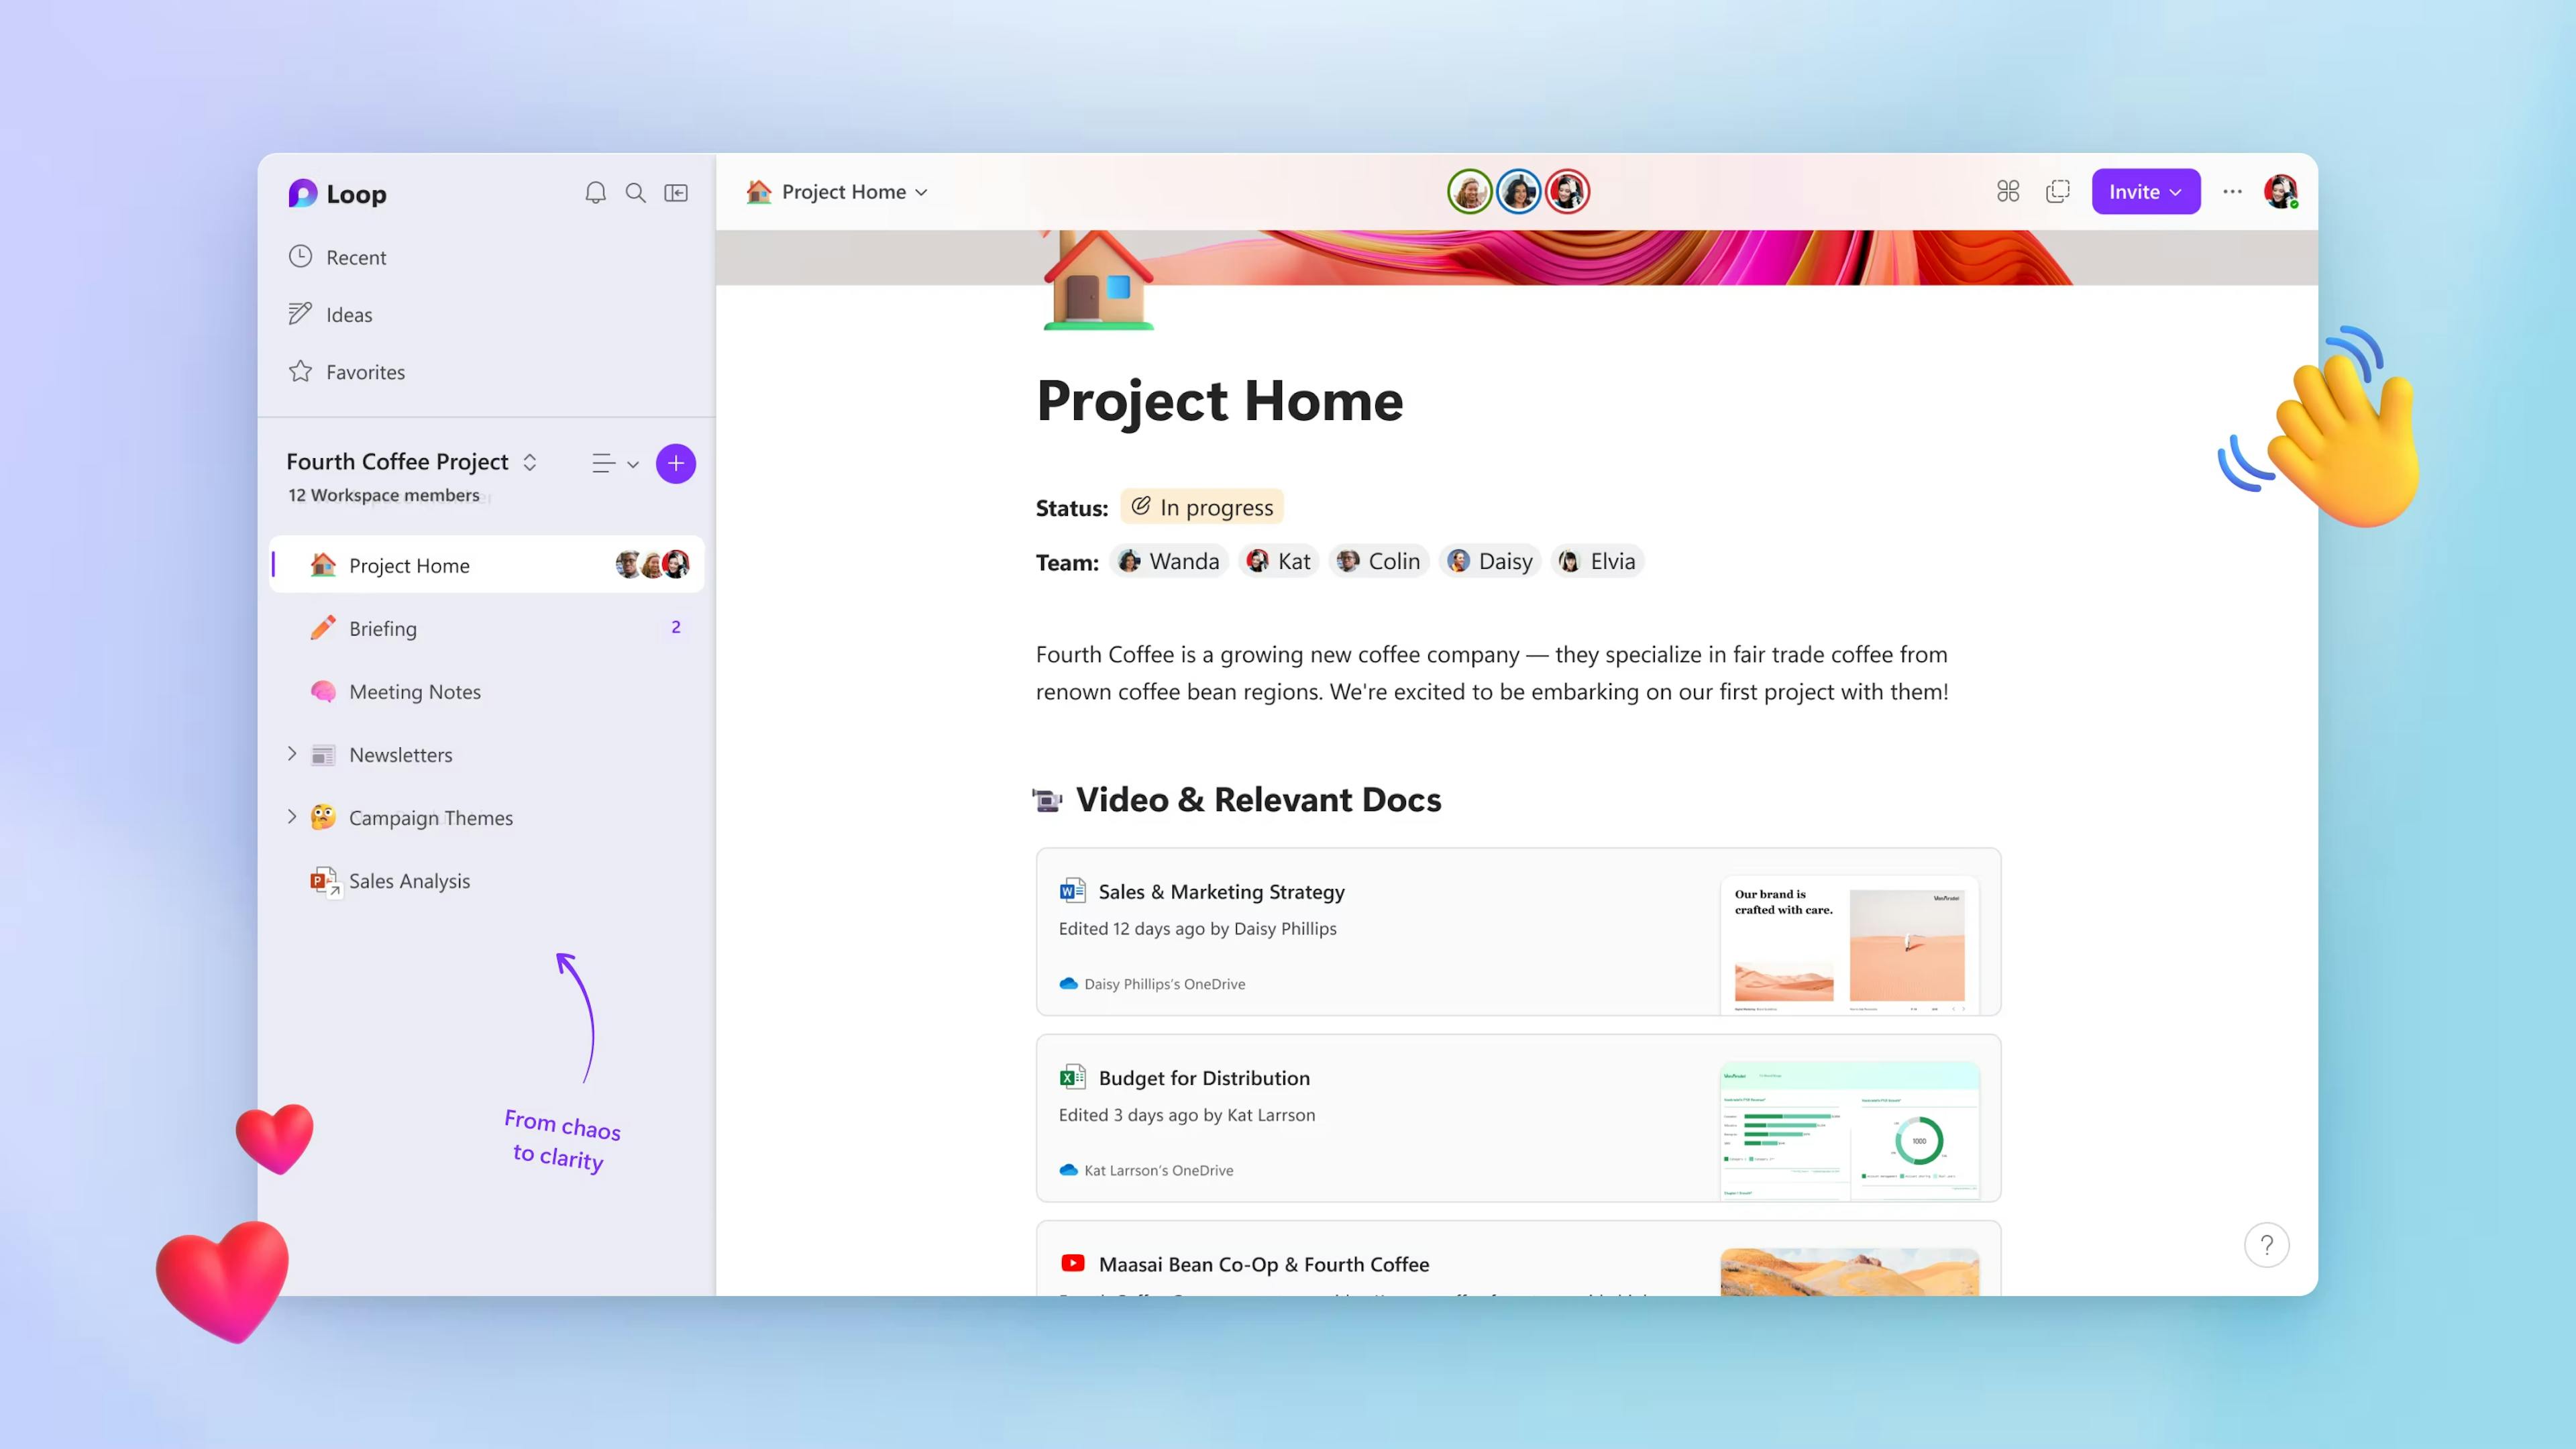Viewport: 2576px width, 1449px height.
Task: Click the In progress status badge
Action: 1203,508
